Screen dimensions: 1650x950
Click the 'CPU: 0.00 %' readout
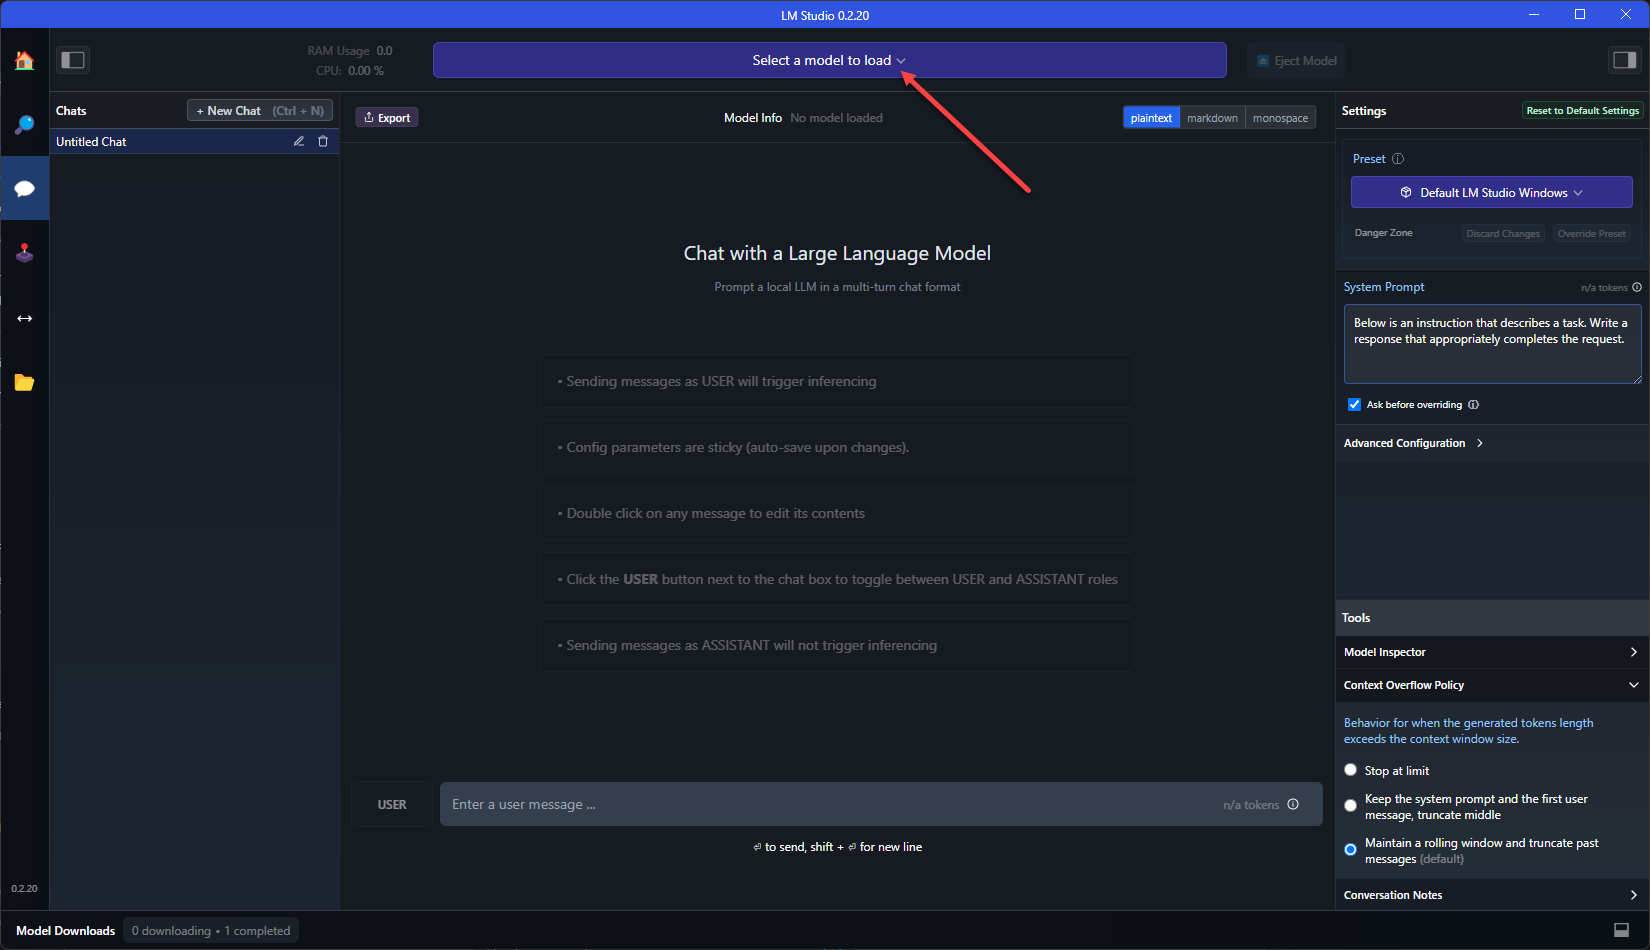(350, 71)
